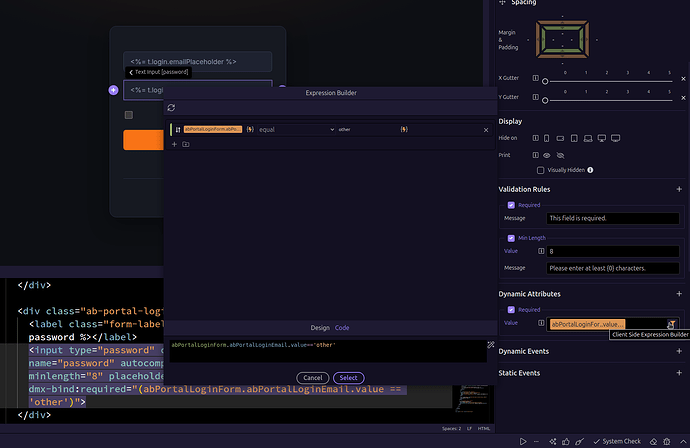690x448 pixels.
Task: Add a new Static Event
Action: click(x=679, y=373)
